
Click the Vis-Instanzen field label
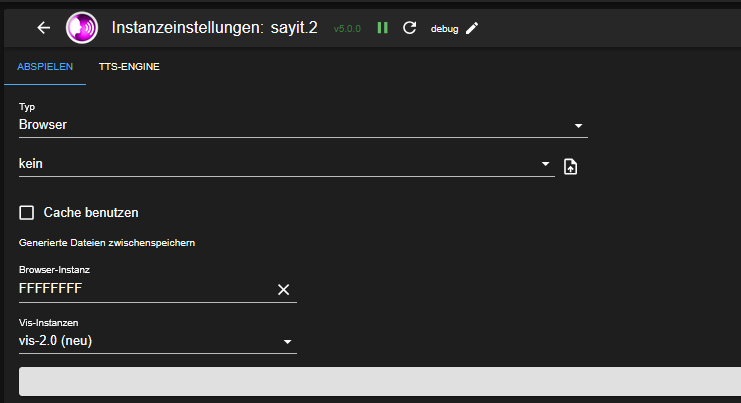48,323
